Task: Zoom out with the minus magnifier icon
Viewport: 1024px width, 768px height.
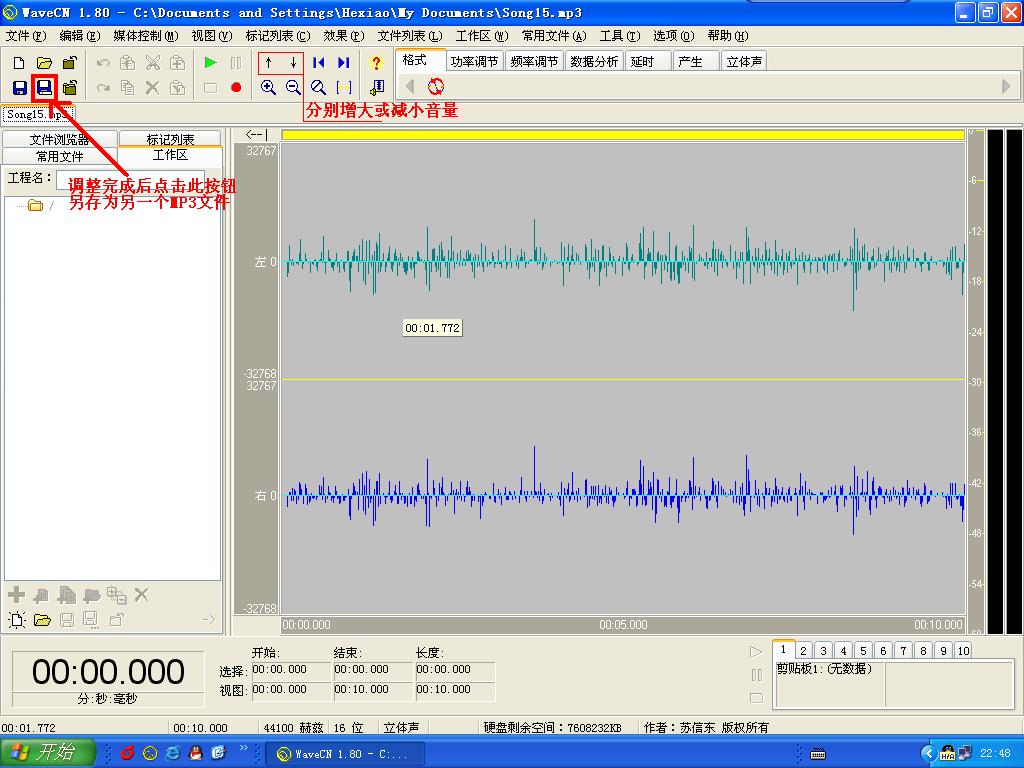Action: (x=293, y=88)
